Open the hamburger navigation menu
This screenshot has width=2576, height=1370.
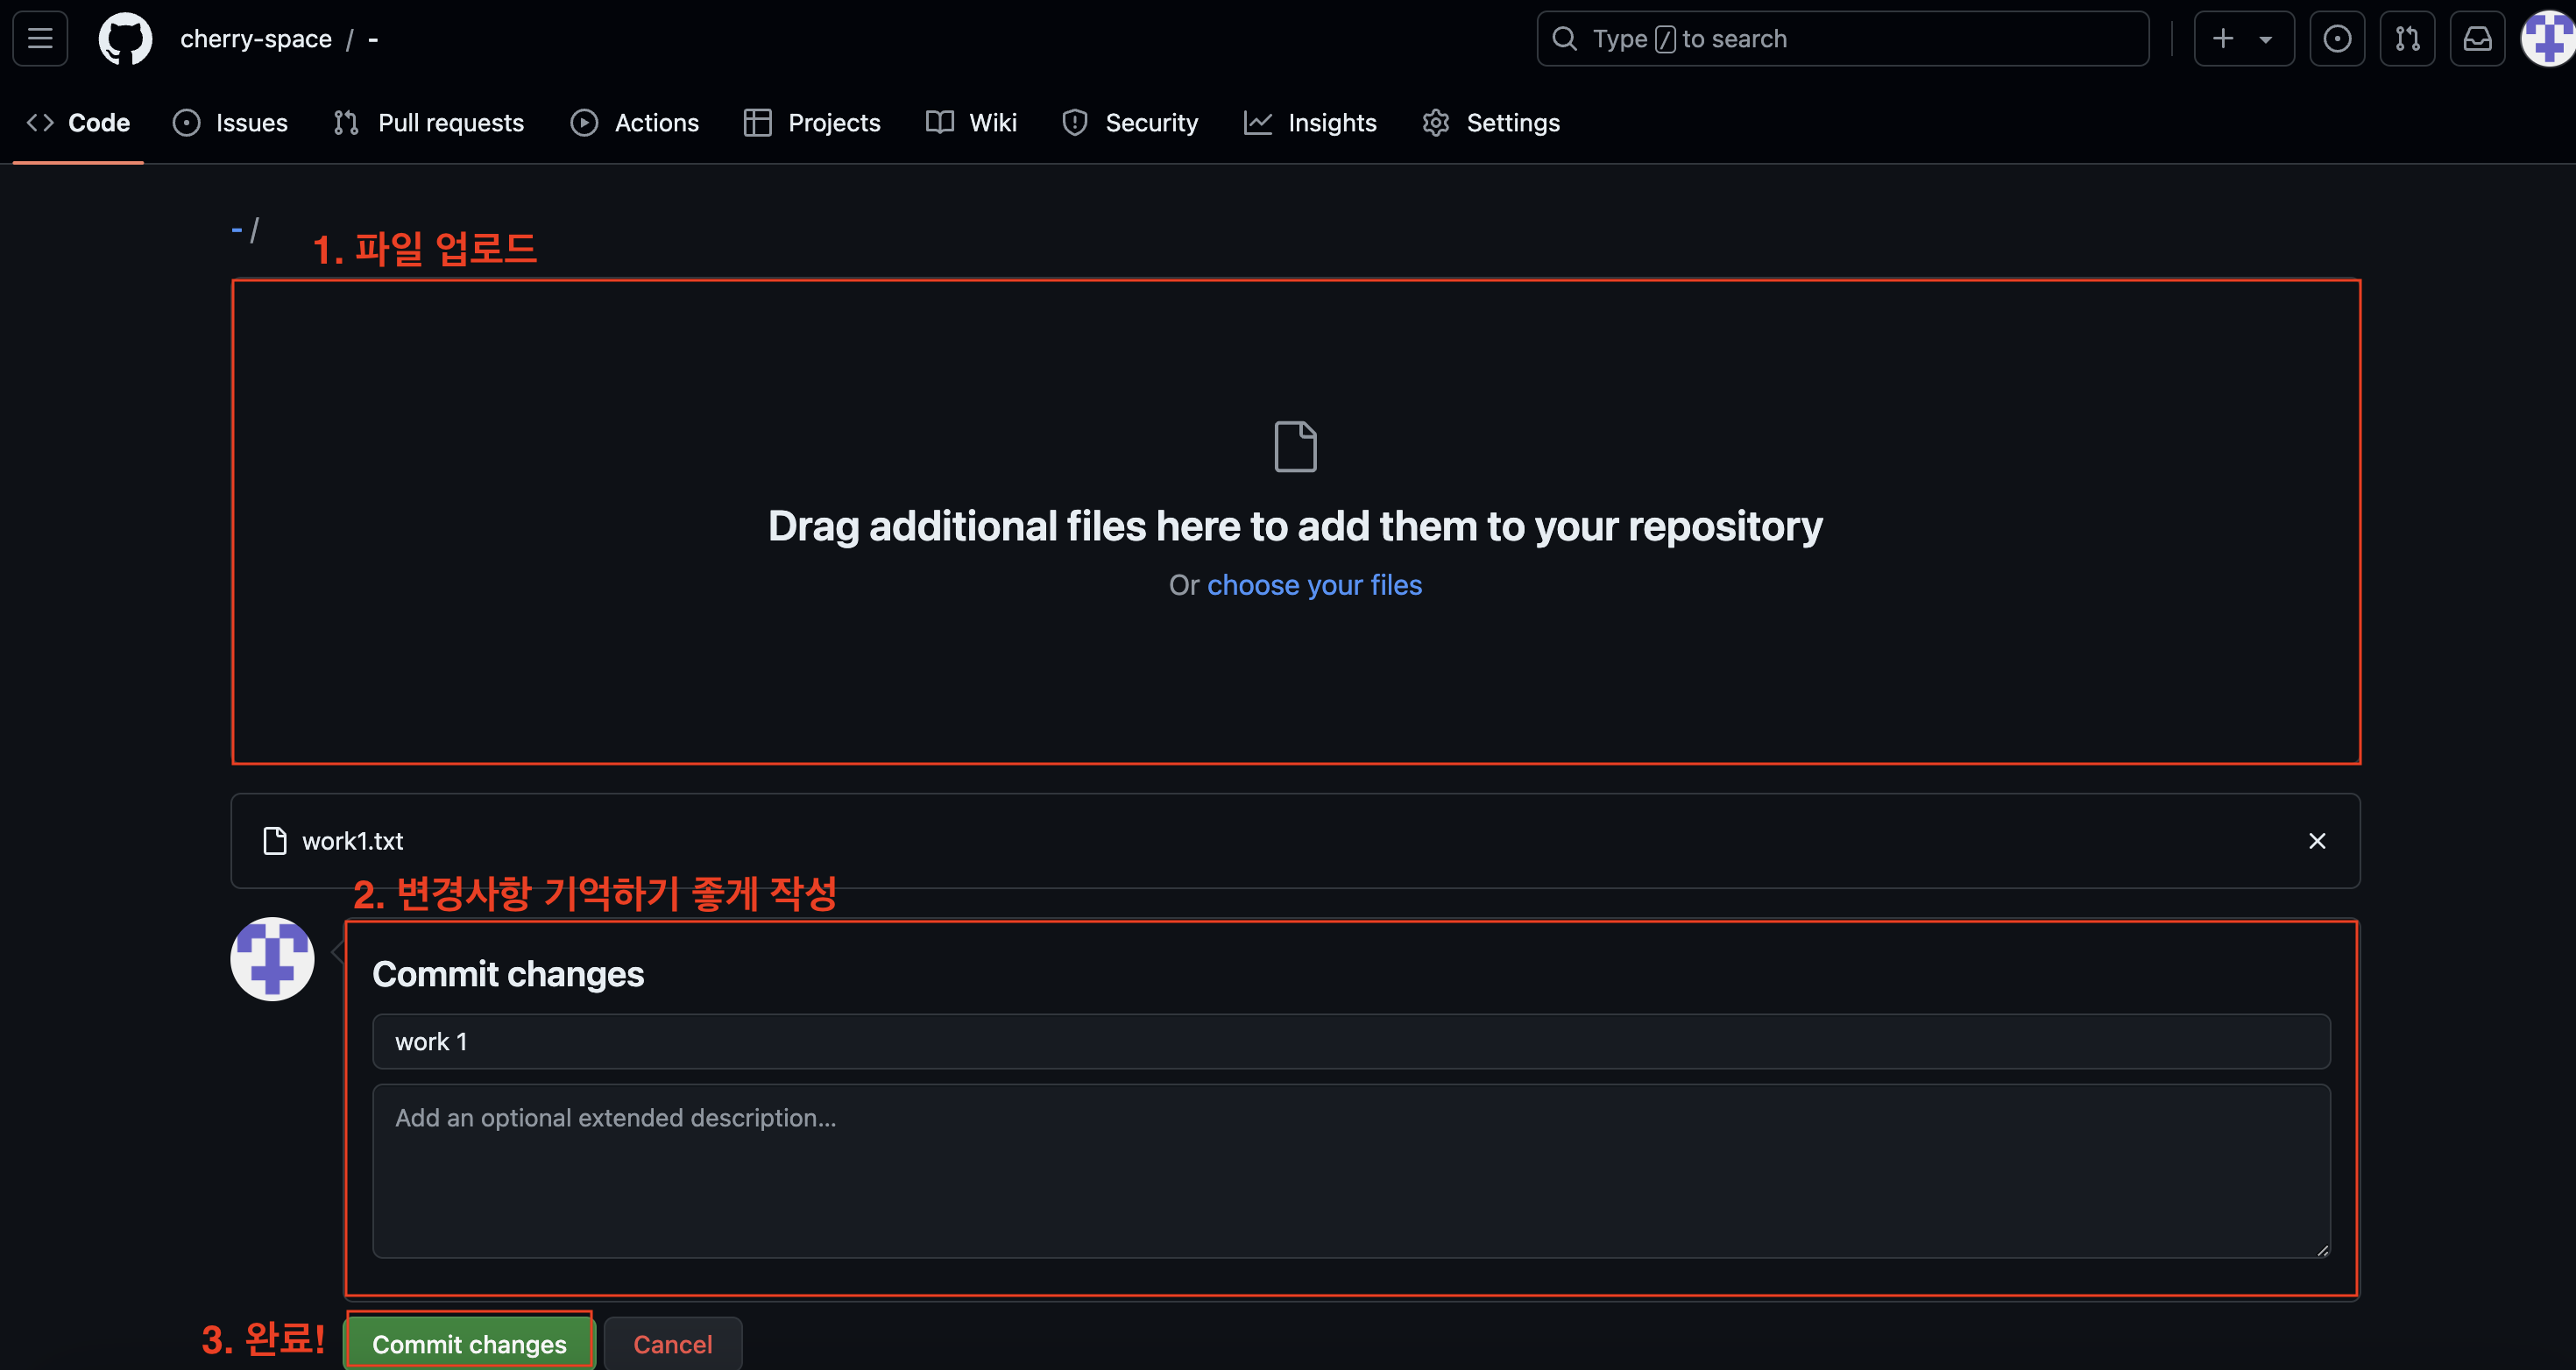click(x=40, y=39)
